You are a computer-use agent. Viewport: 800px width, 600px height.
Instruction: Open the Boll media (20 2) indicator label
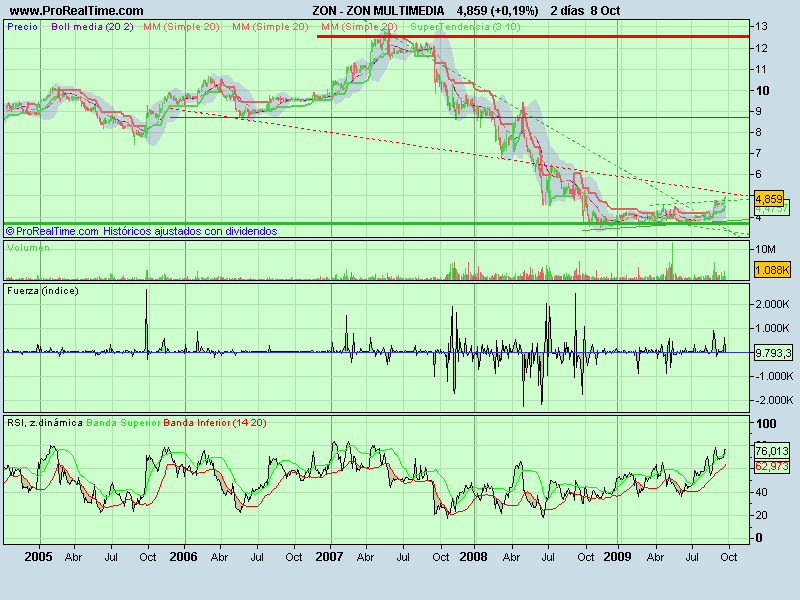point(92,27)
